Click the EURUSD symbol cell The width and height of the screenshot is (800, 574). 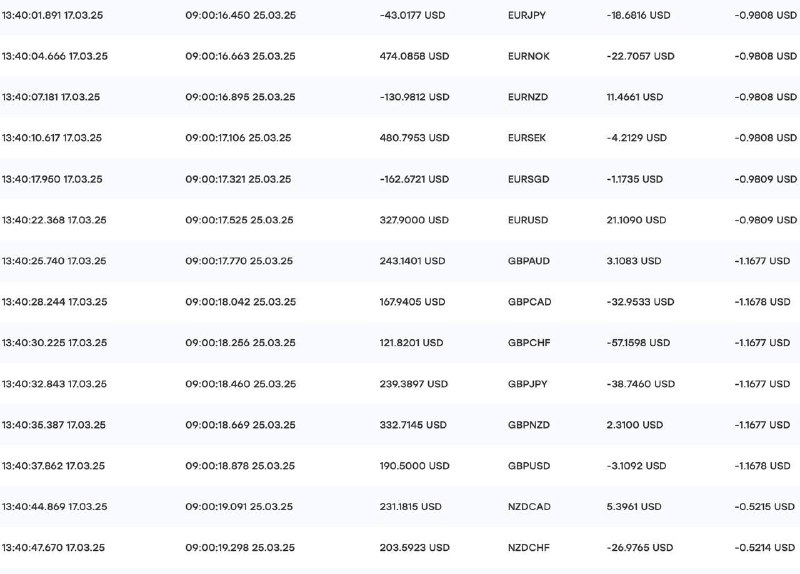click(x=528, y=220)
